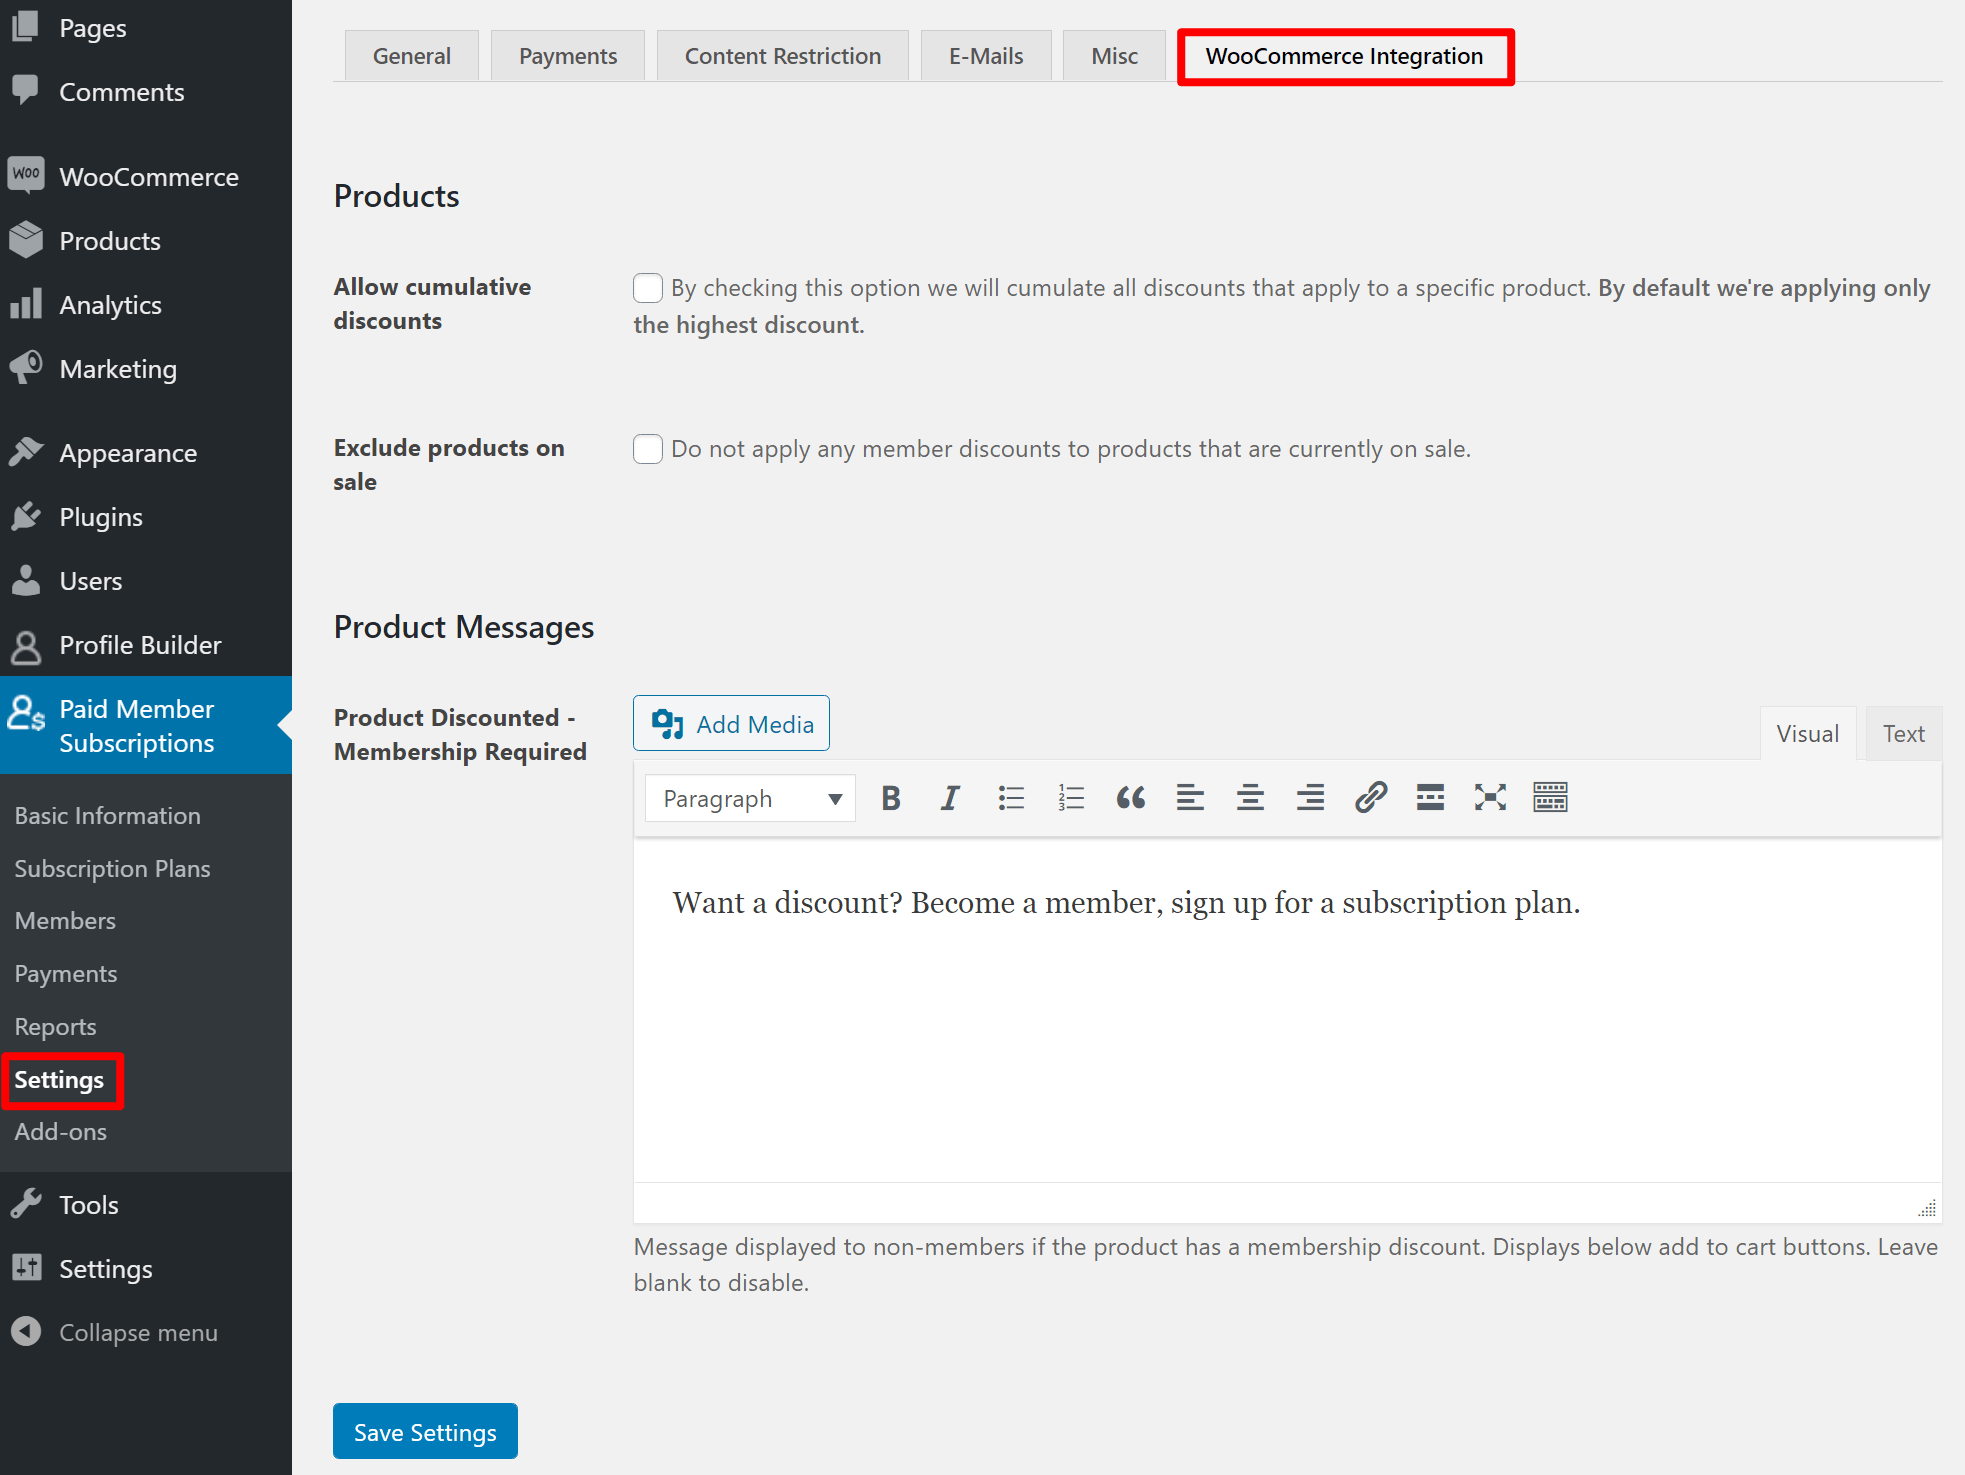Screen dimensions: 1965x1475
Task: Switch to the E-Mails tab
Action: pos(986,56)
